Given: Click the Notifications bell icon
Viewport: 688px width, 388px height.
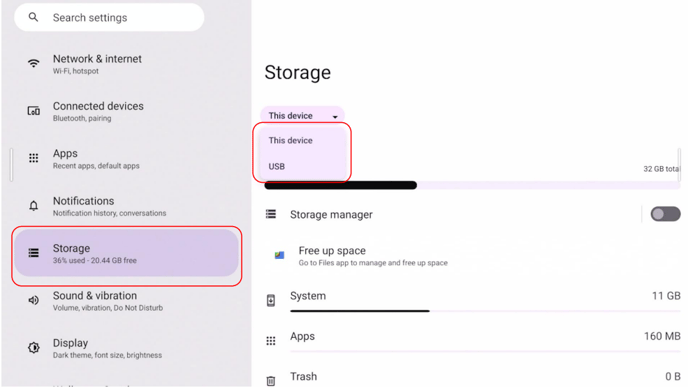Looking at the screenshot, I should click(33, 205).
